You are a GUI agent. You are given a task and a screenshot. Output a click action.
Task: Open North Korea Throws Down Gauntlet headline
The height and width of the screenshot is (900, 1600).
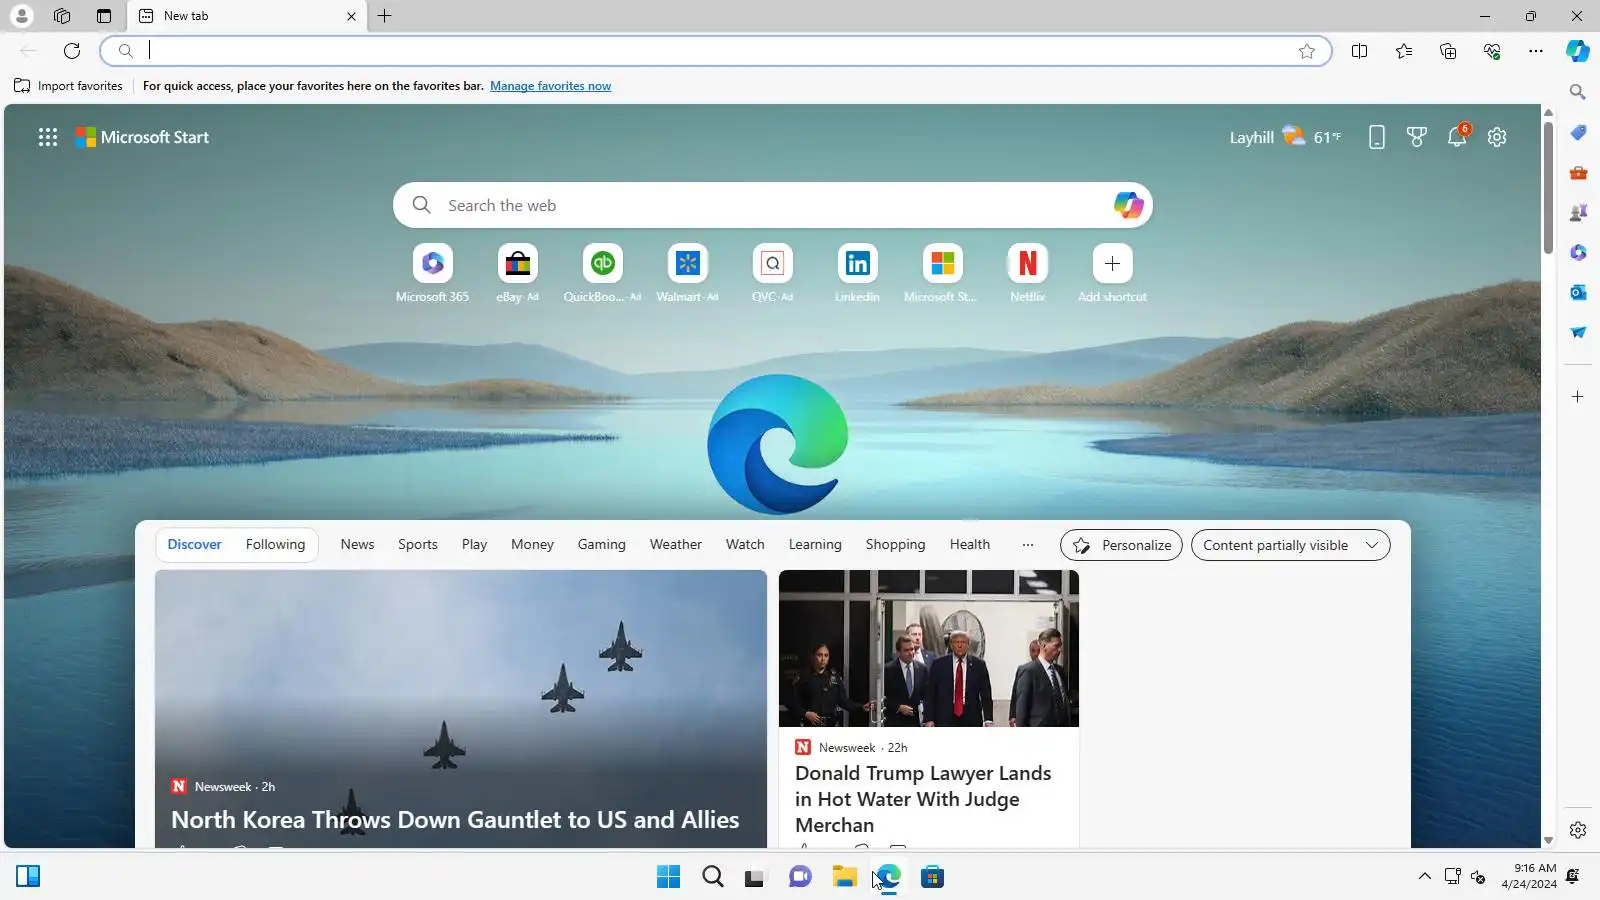[455, 820]
